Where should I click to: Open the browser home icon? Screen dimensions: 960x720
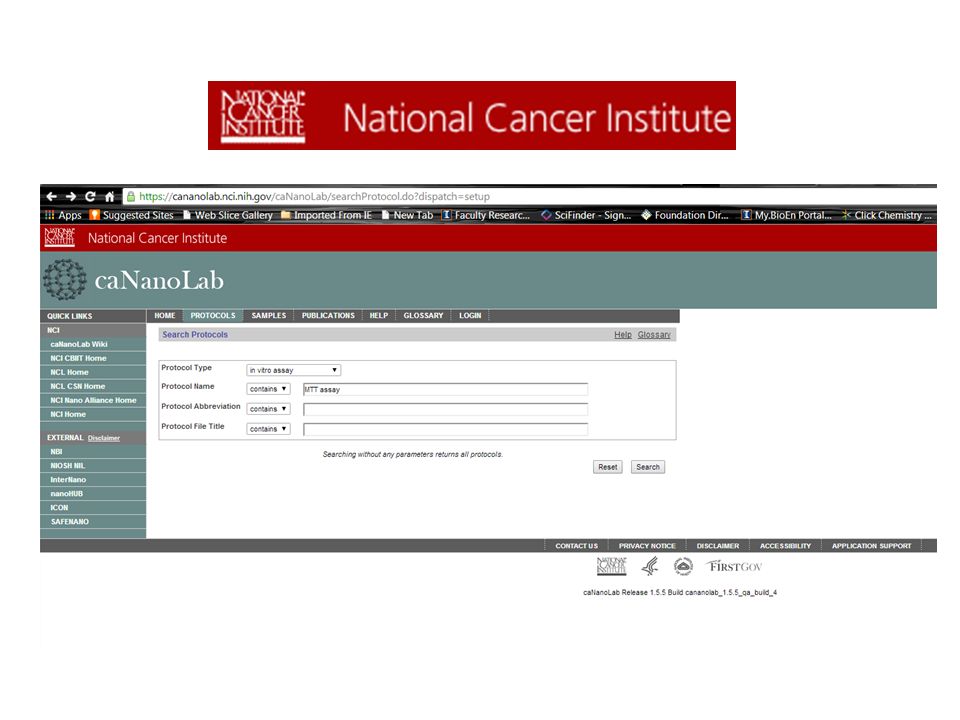110,197
